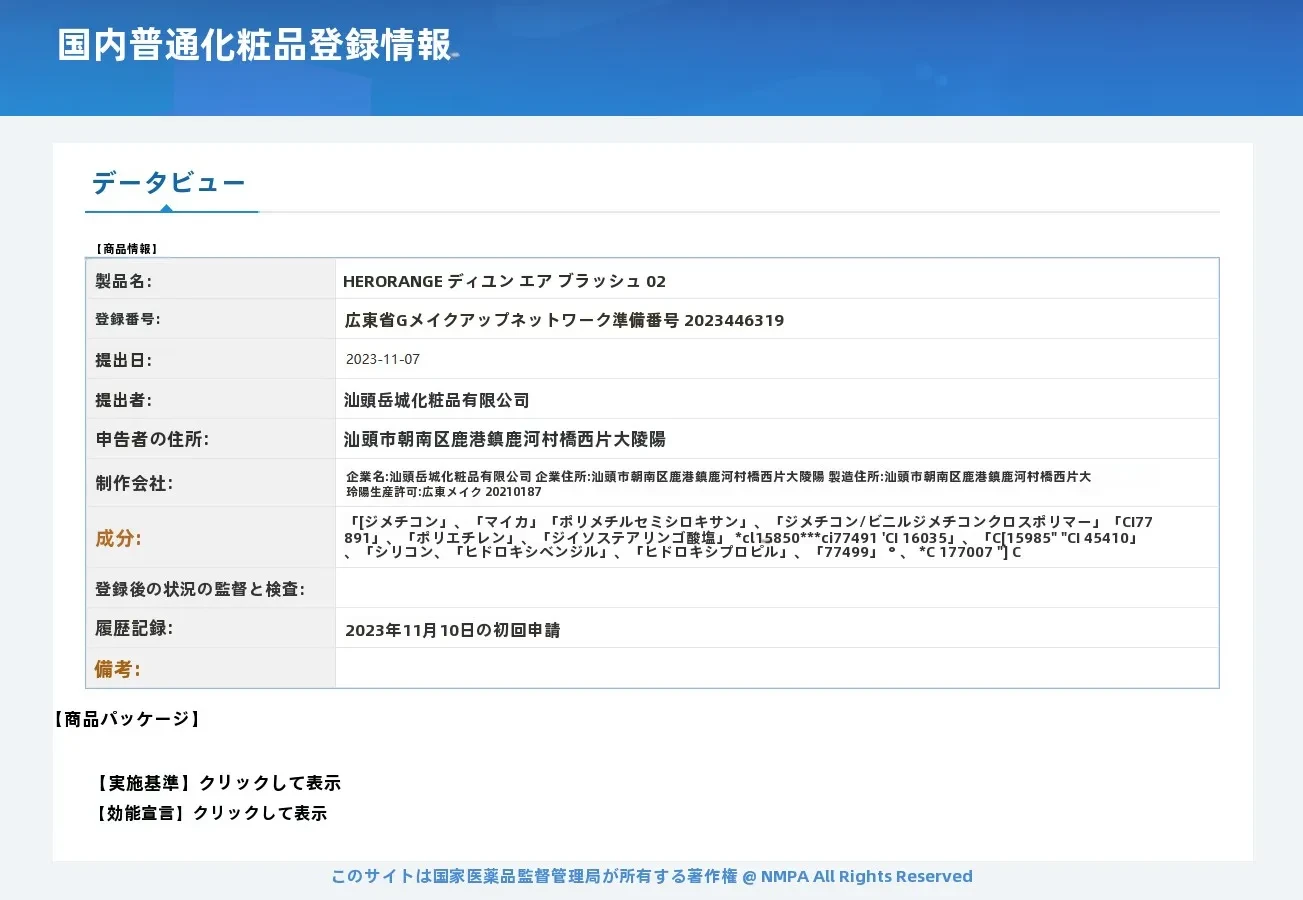This screenshot has width=1303, height=900.
Task: Select the 製品名 label cell
Action: pos(211,279)
